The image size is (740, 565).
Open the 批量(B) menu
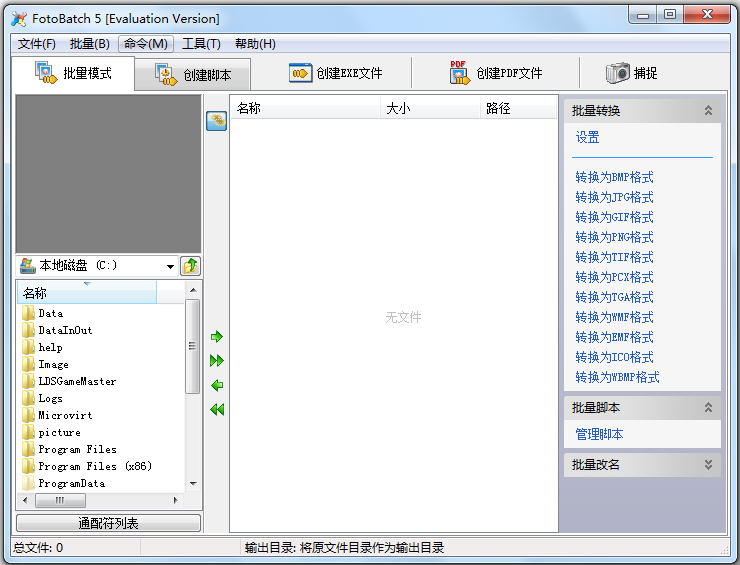point(90,44)
